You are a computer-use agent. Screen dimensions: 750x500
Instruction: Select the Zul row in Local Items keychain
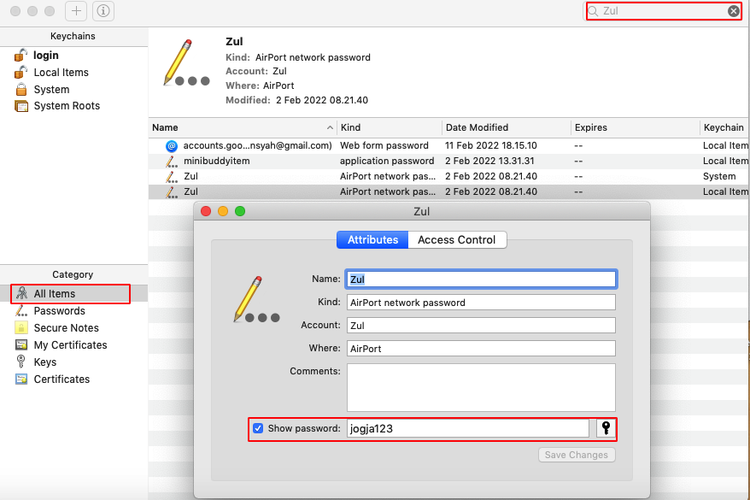(449, 192)
